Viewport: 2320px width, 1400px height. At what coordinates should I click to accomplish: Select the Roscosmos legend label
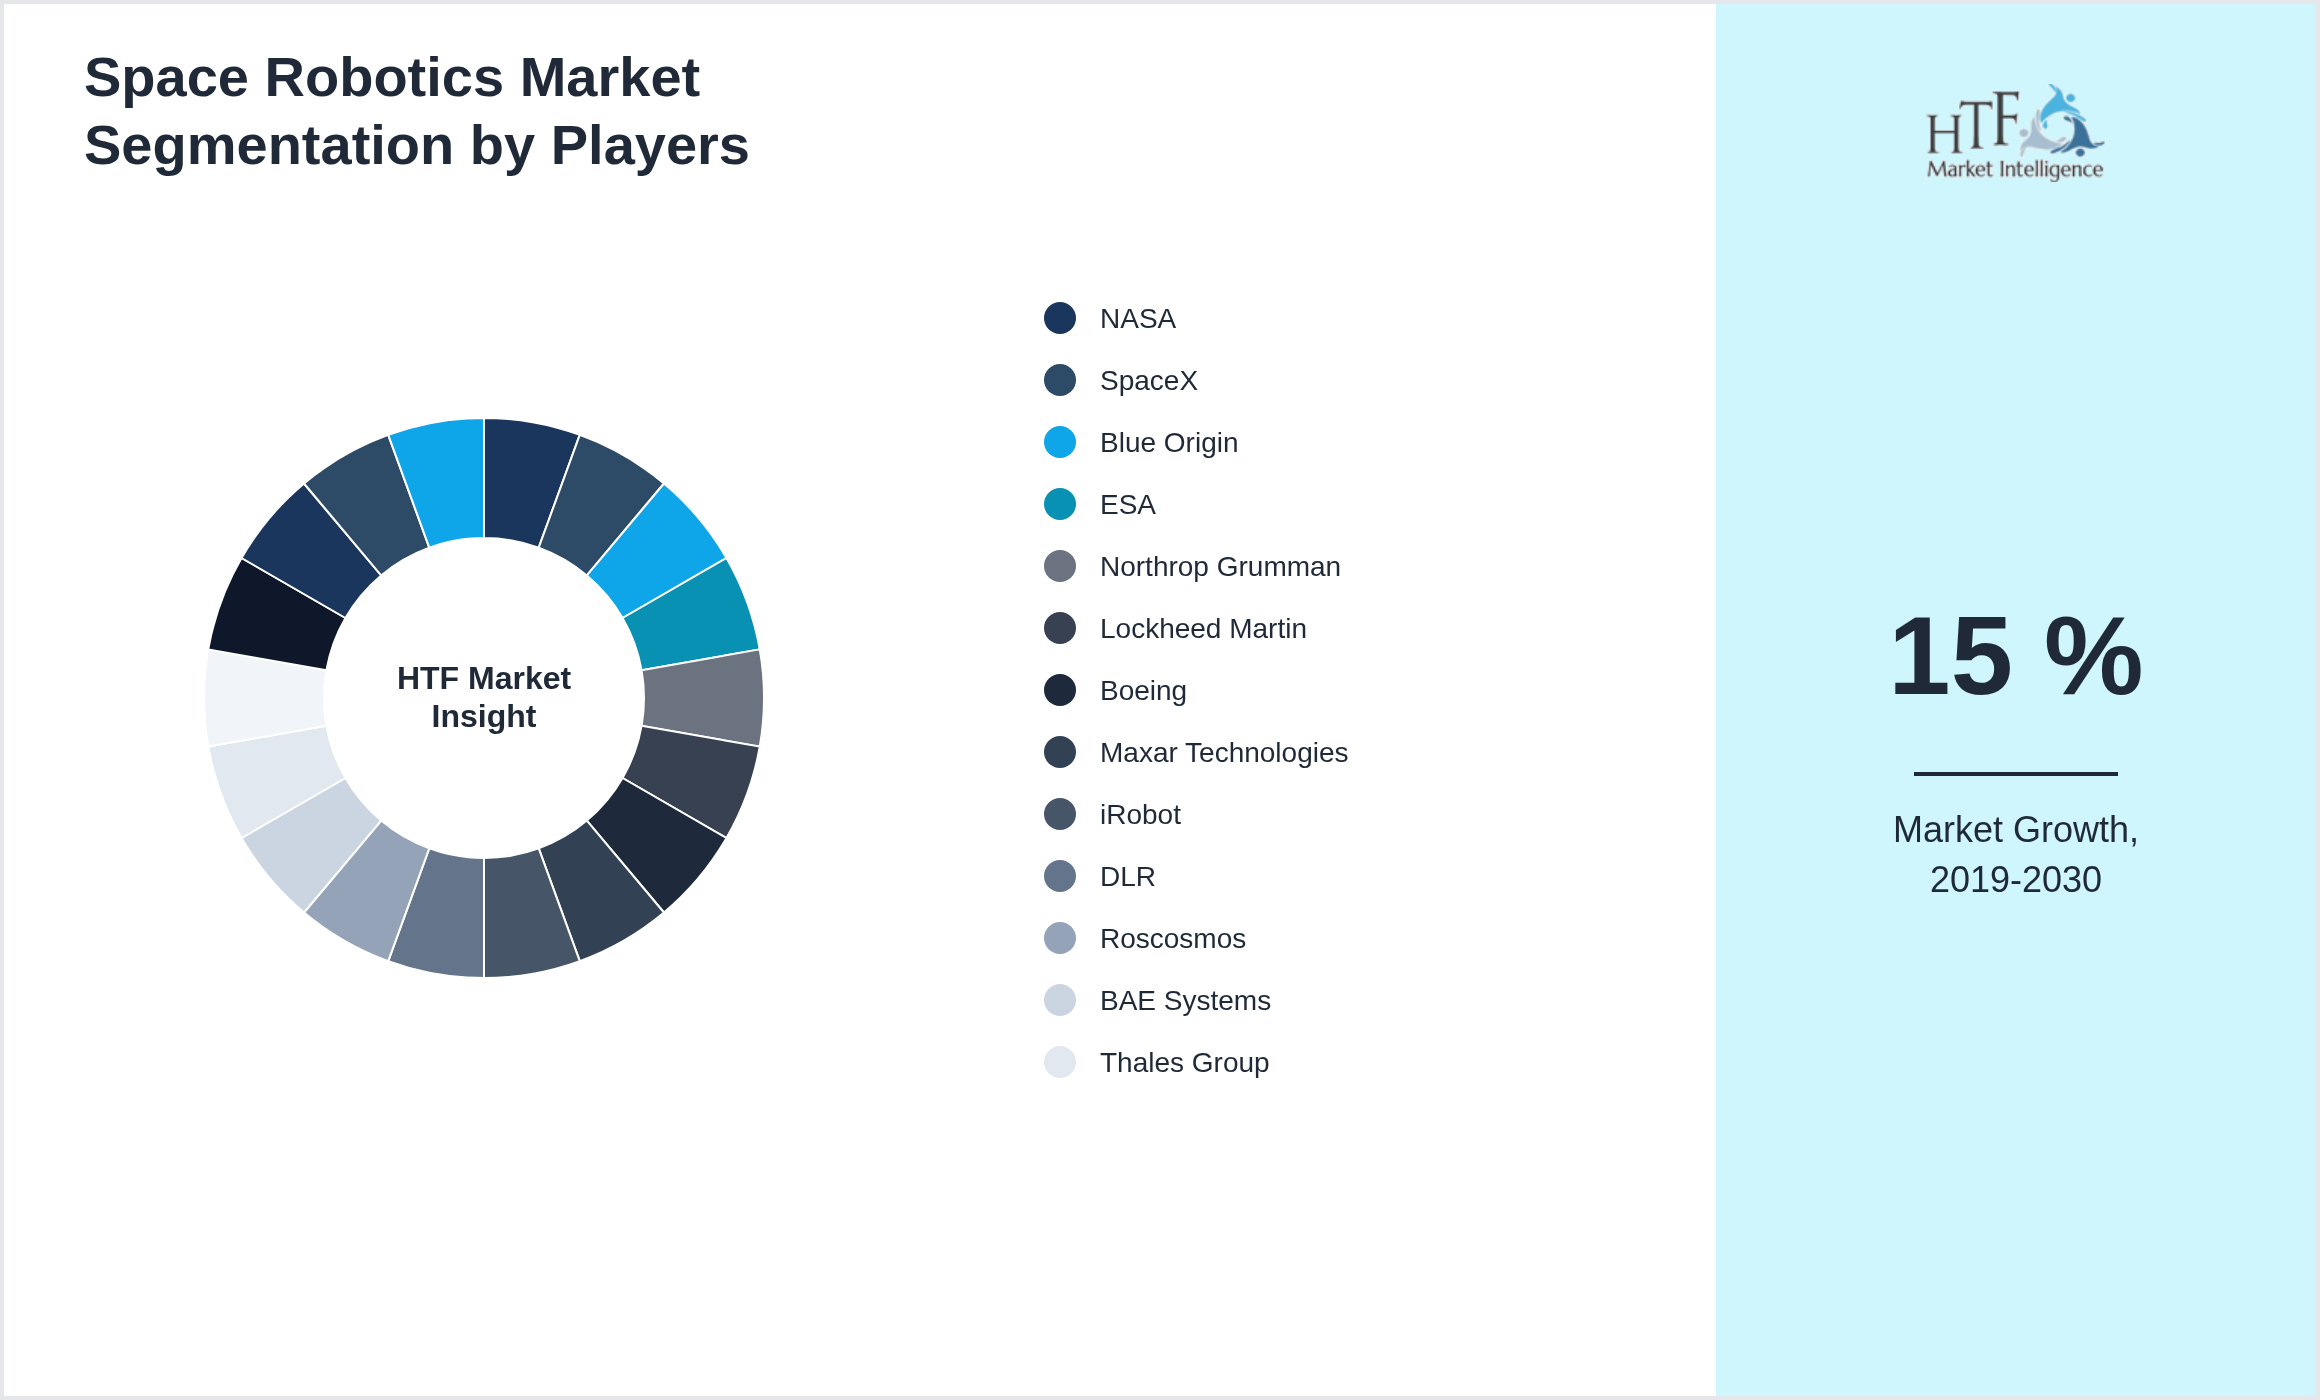(x=1173, y=939)
